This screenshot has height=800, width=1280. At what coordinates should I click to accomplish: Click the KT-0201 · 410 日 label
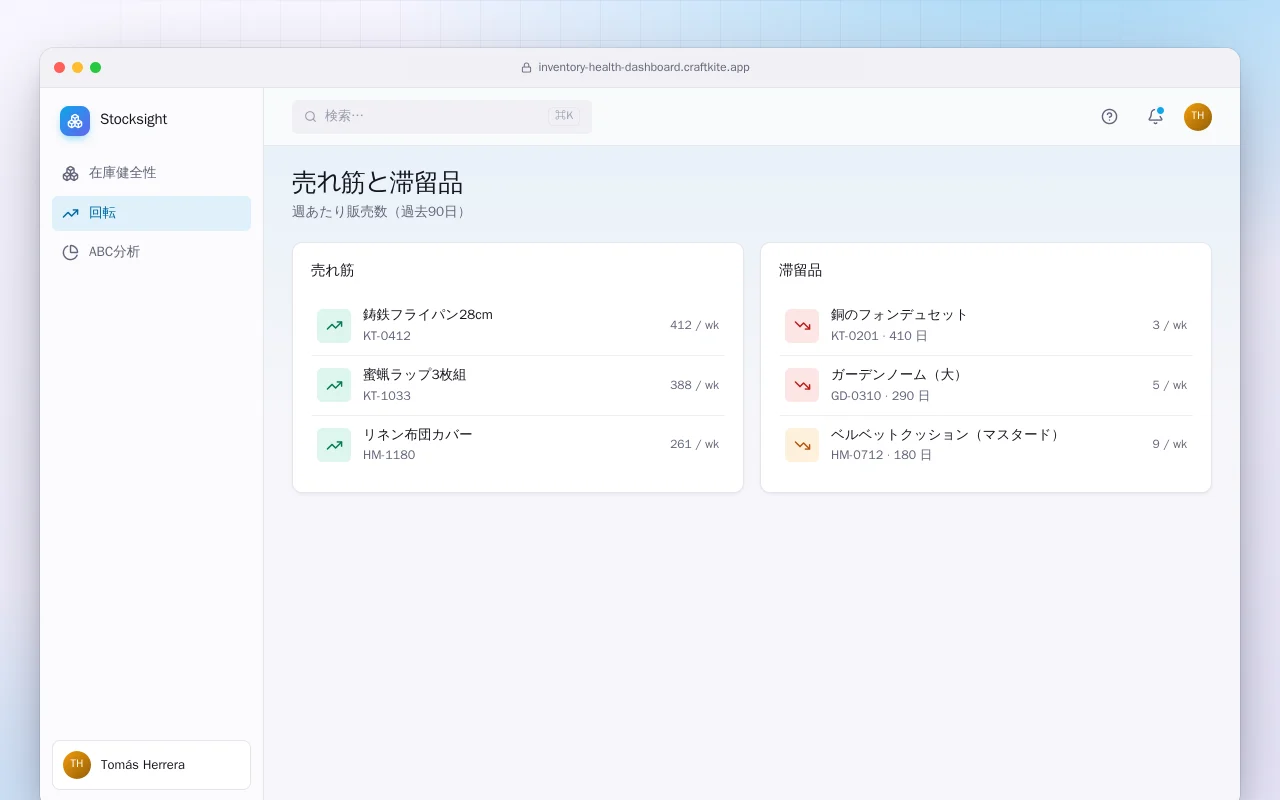[879, 336]
